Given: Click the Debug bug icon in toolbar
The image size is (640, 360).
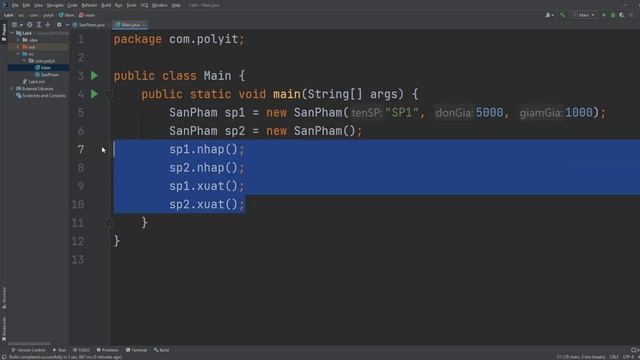Looking at the screenshot, I should point(613,15).
